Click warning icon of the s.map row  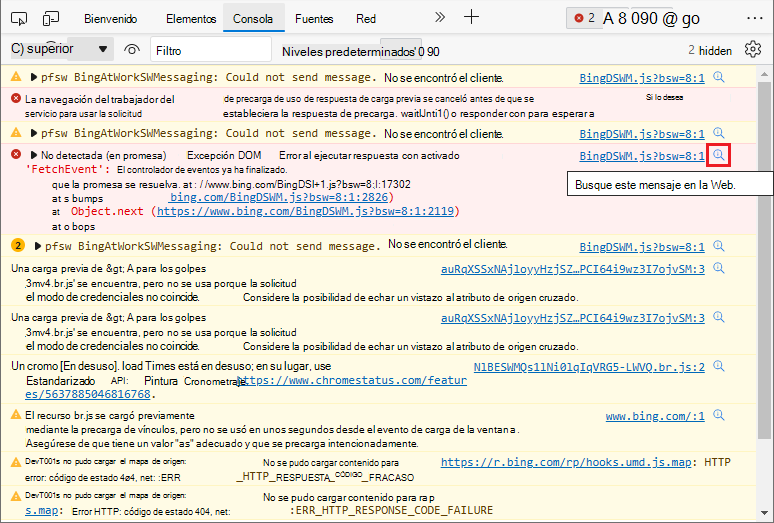pos(16,496)
